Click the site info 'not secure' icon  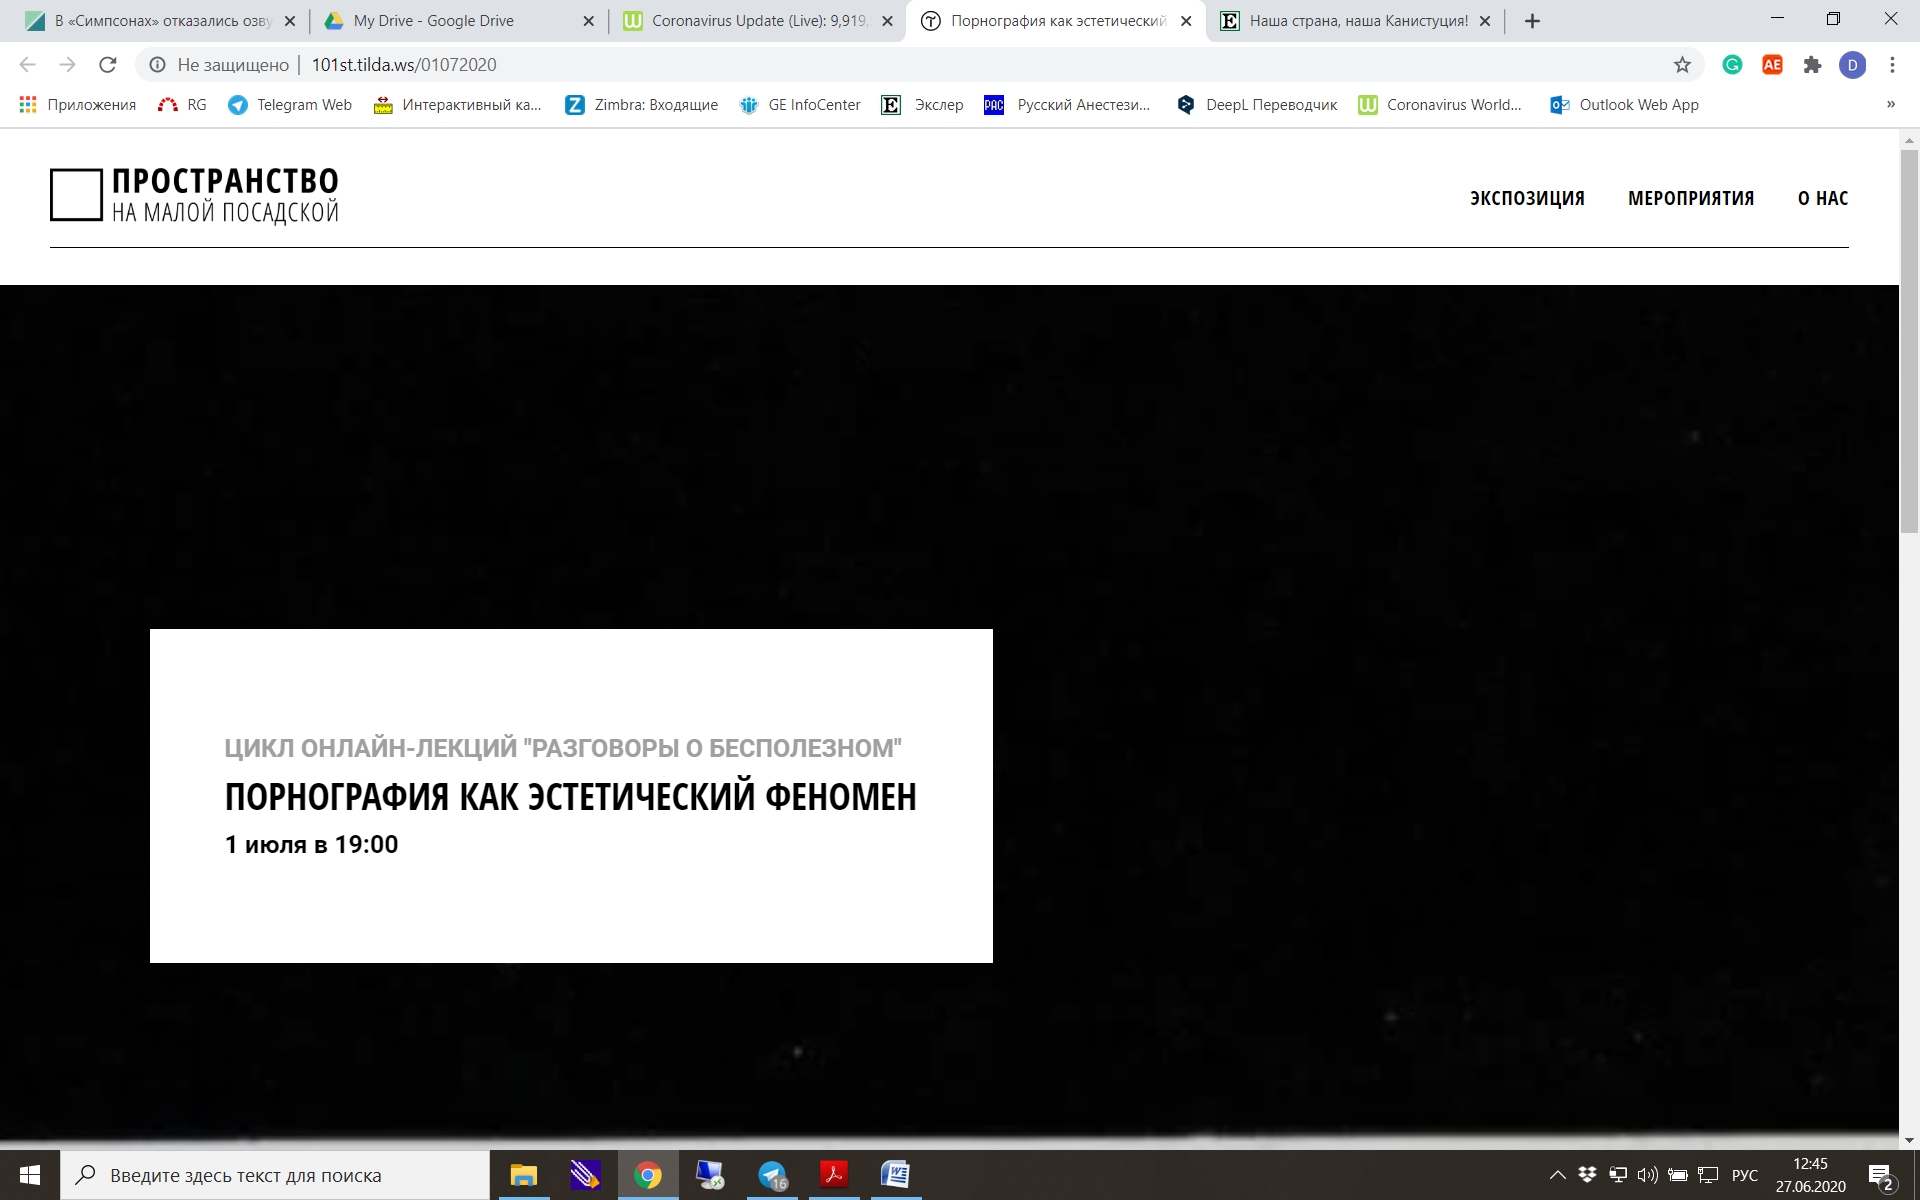(157, 65)
